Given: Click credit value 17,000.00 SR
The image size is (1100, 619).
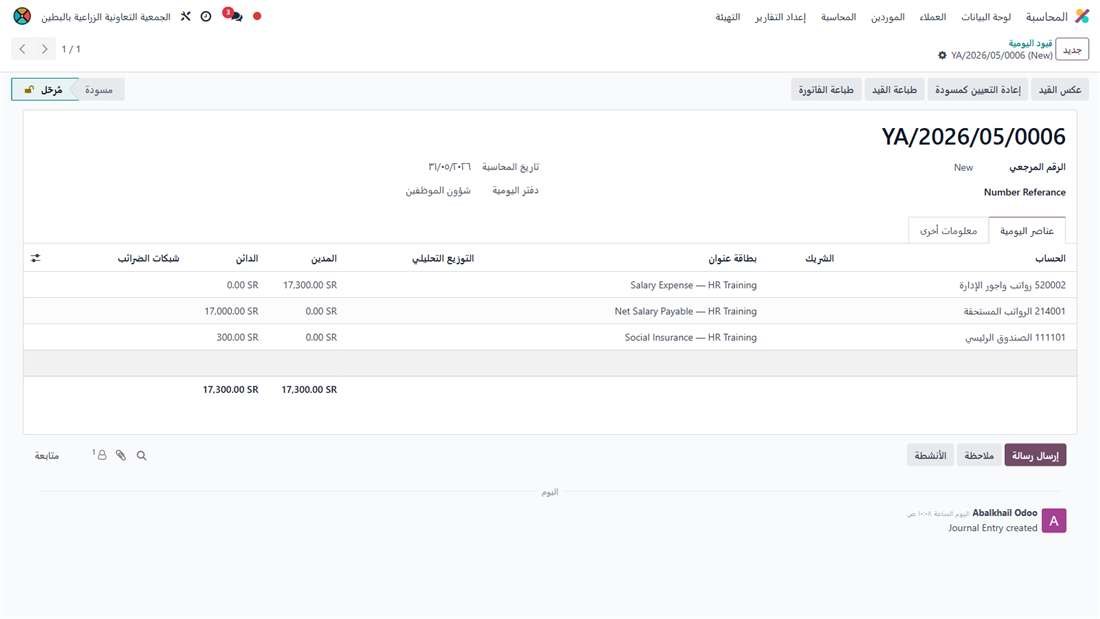Looking at the screenshot, I should 232,312.
